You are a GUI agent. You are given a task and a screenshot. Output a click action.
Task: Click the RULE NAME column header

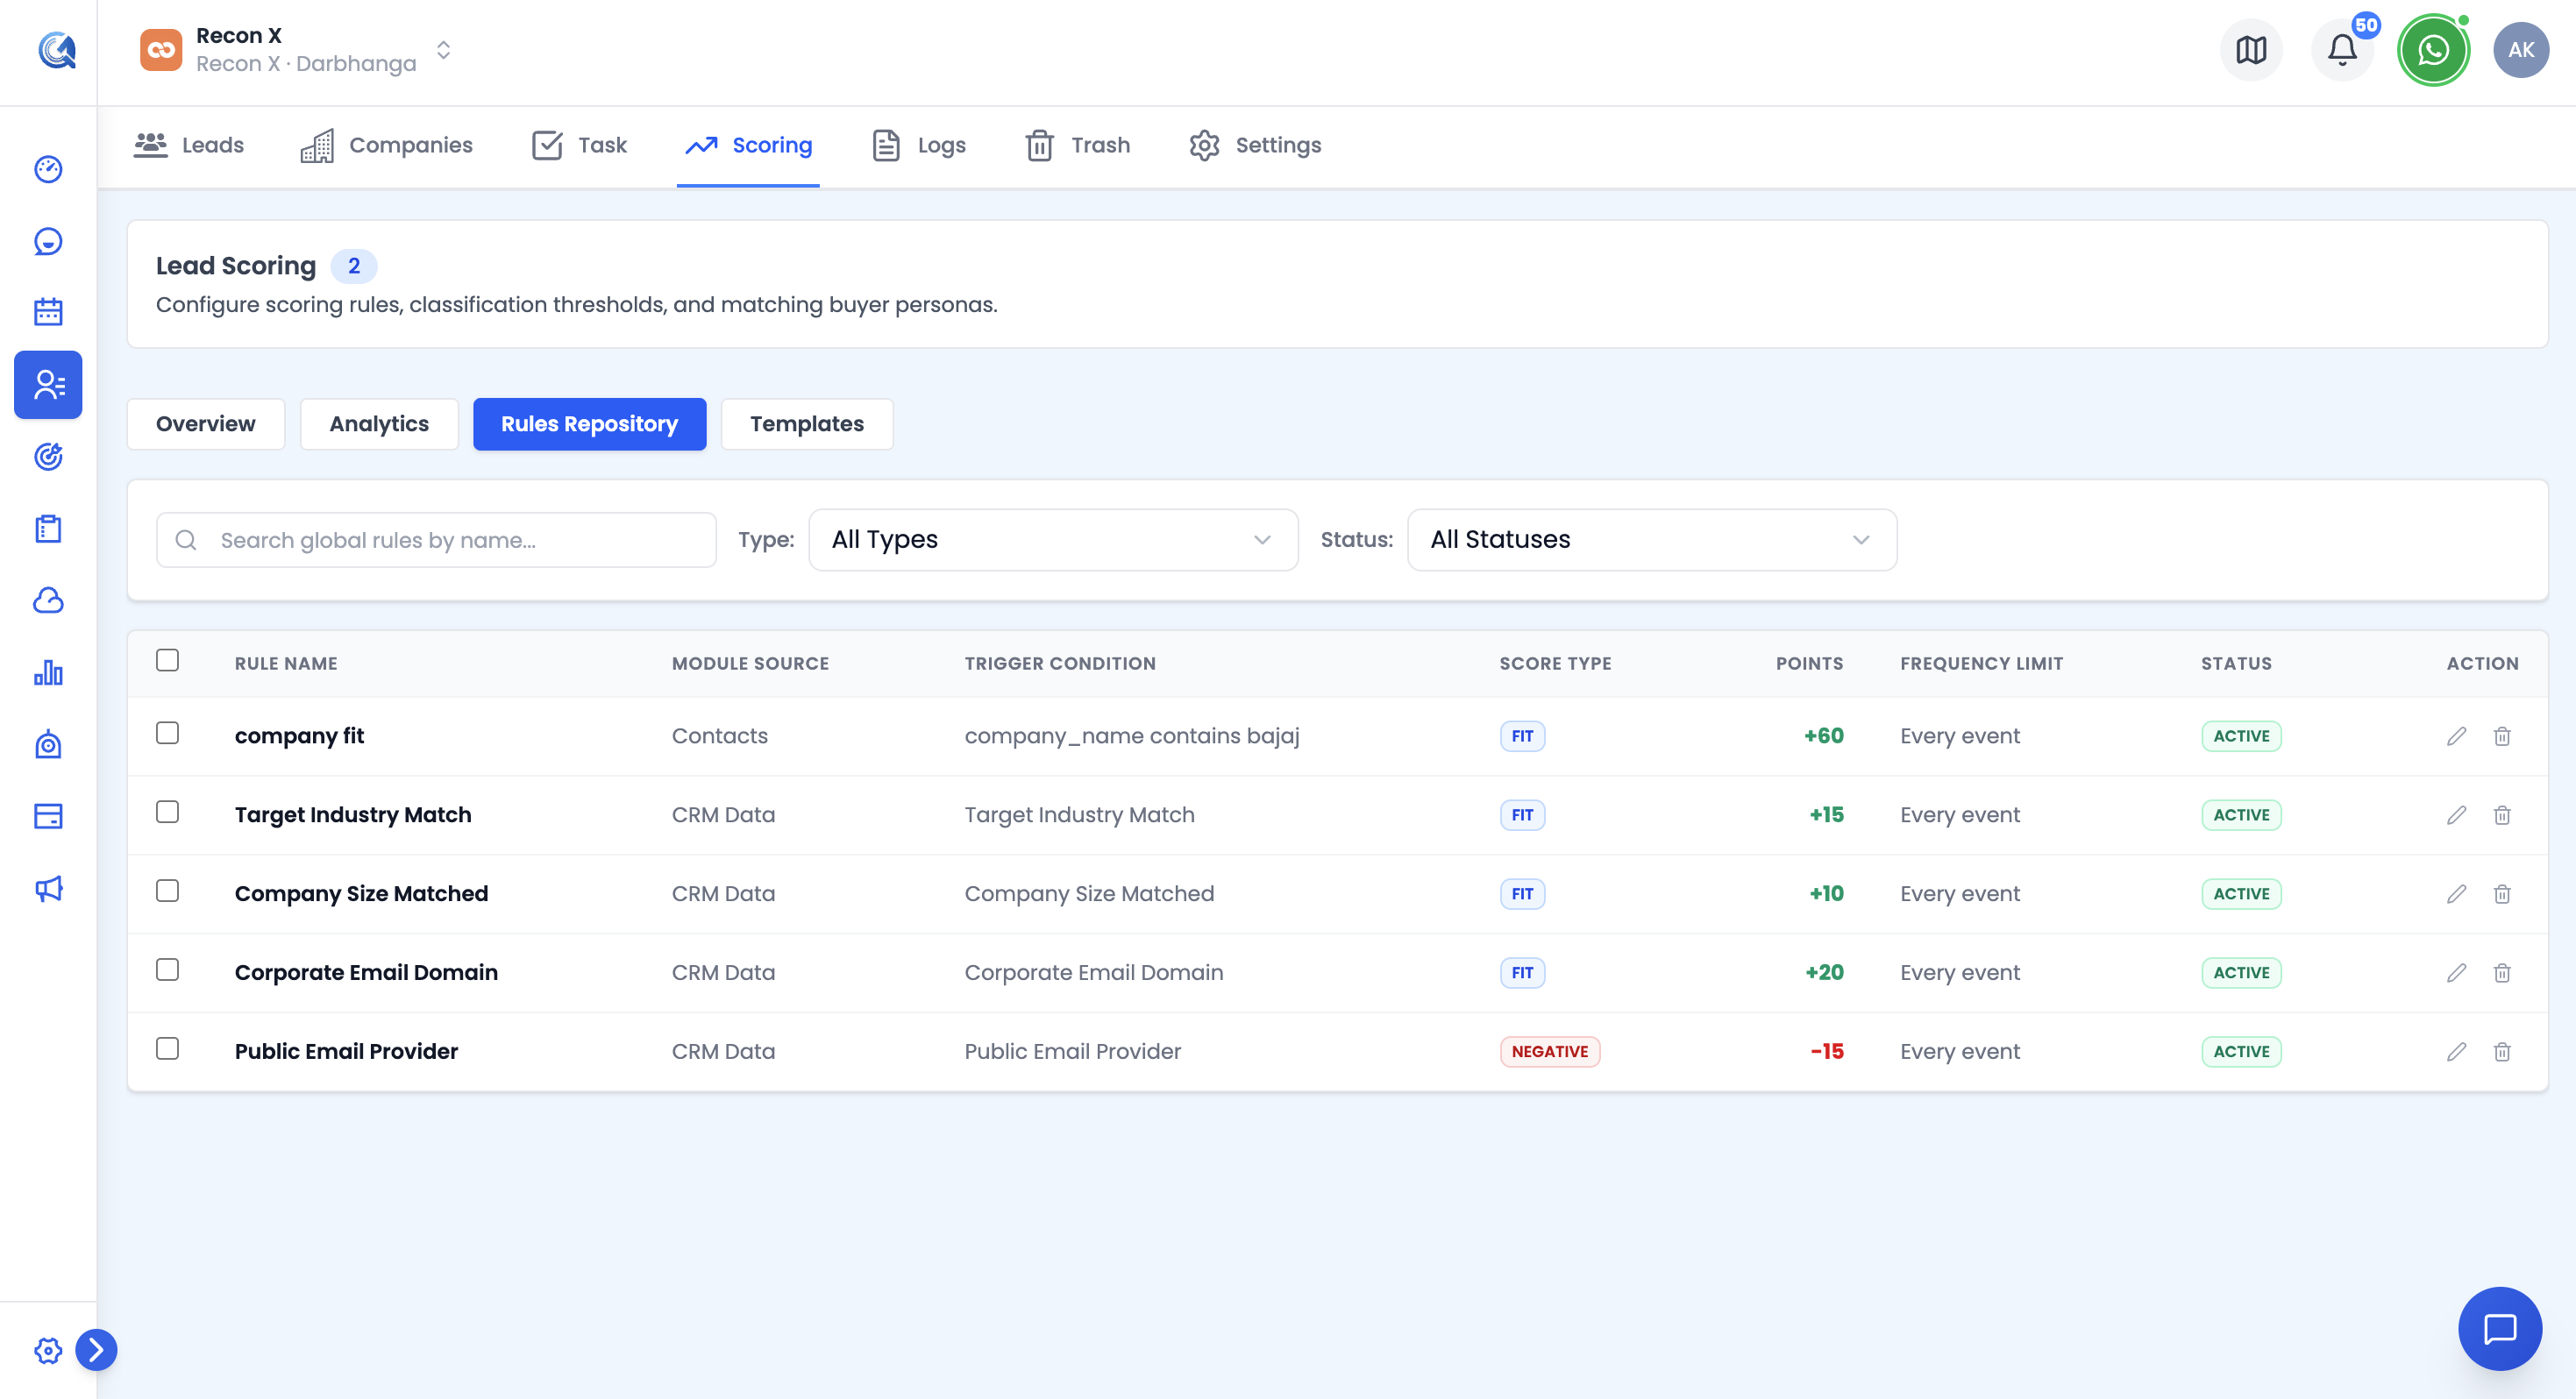(286, 663)
